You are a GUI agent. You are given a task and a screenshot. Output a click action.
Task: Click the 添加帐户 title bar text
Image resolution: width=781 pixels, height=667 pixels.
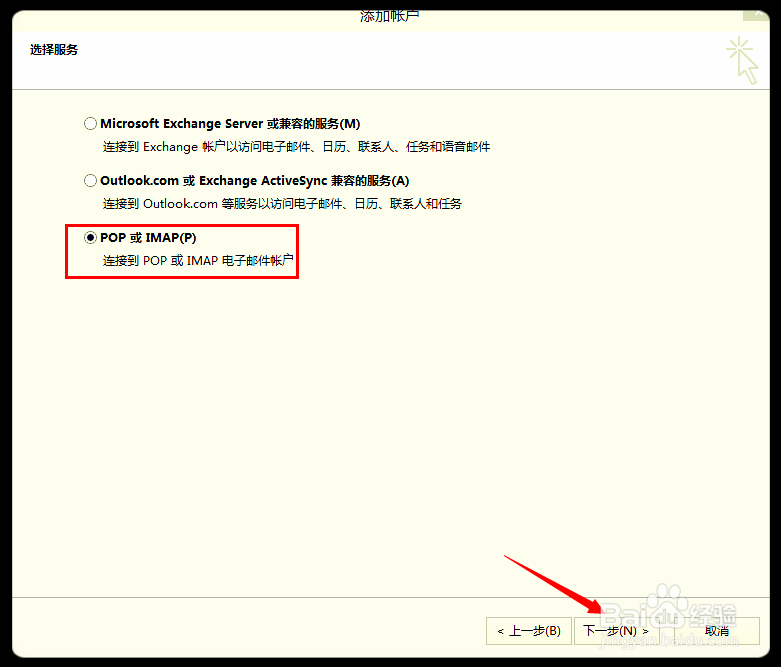coord(390,16)
